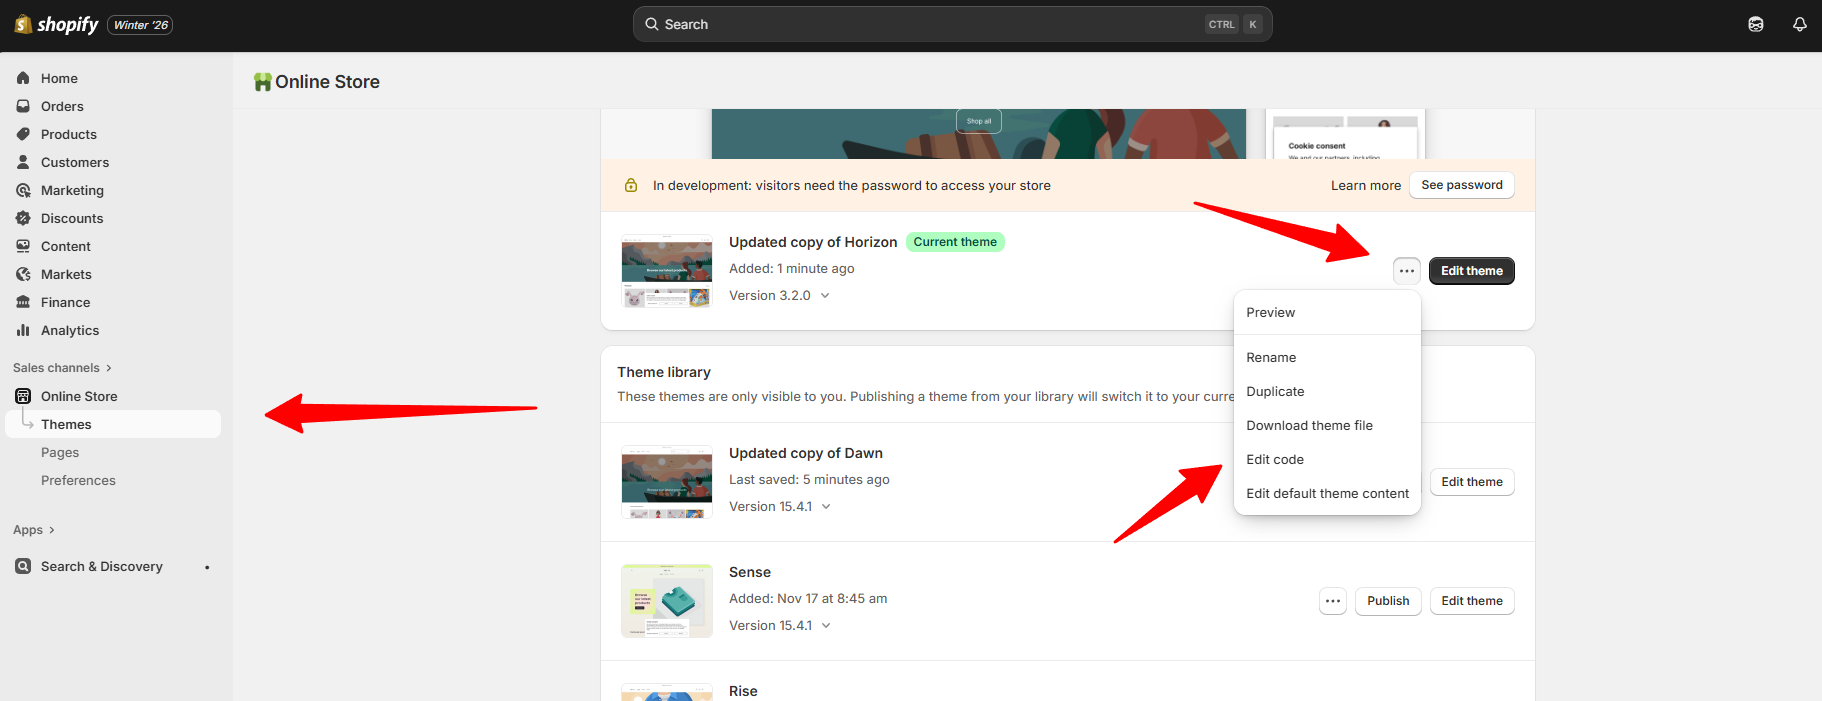
Task: Click the Shop all button in the preview
Action: pos(979,121)
